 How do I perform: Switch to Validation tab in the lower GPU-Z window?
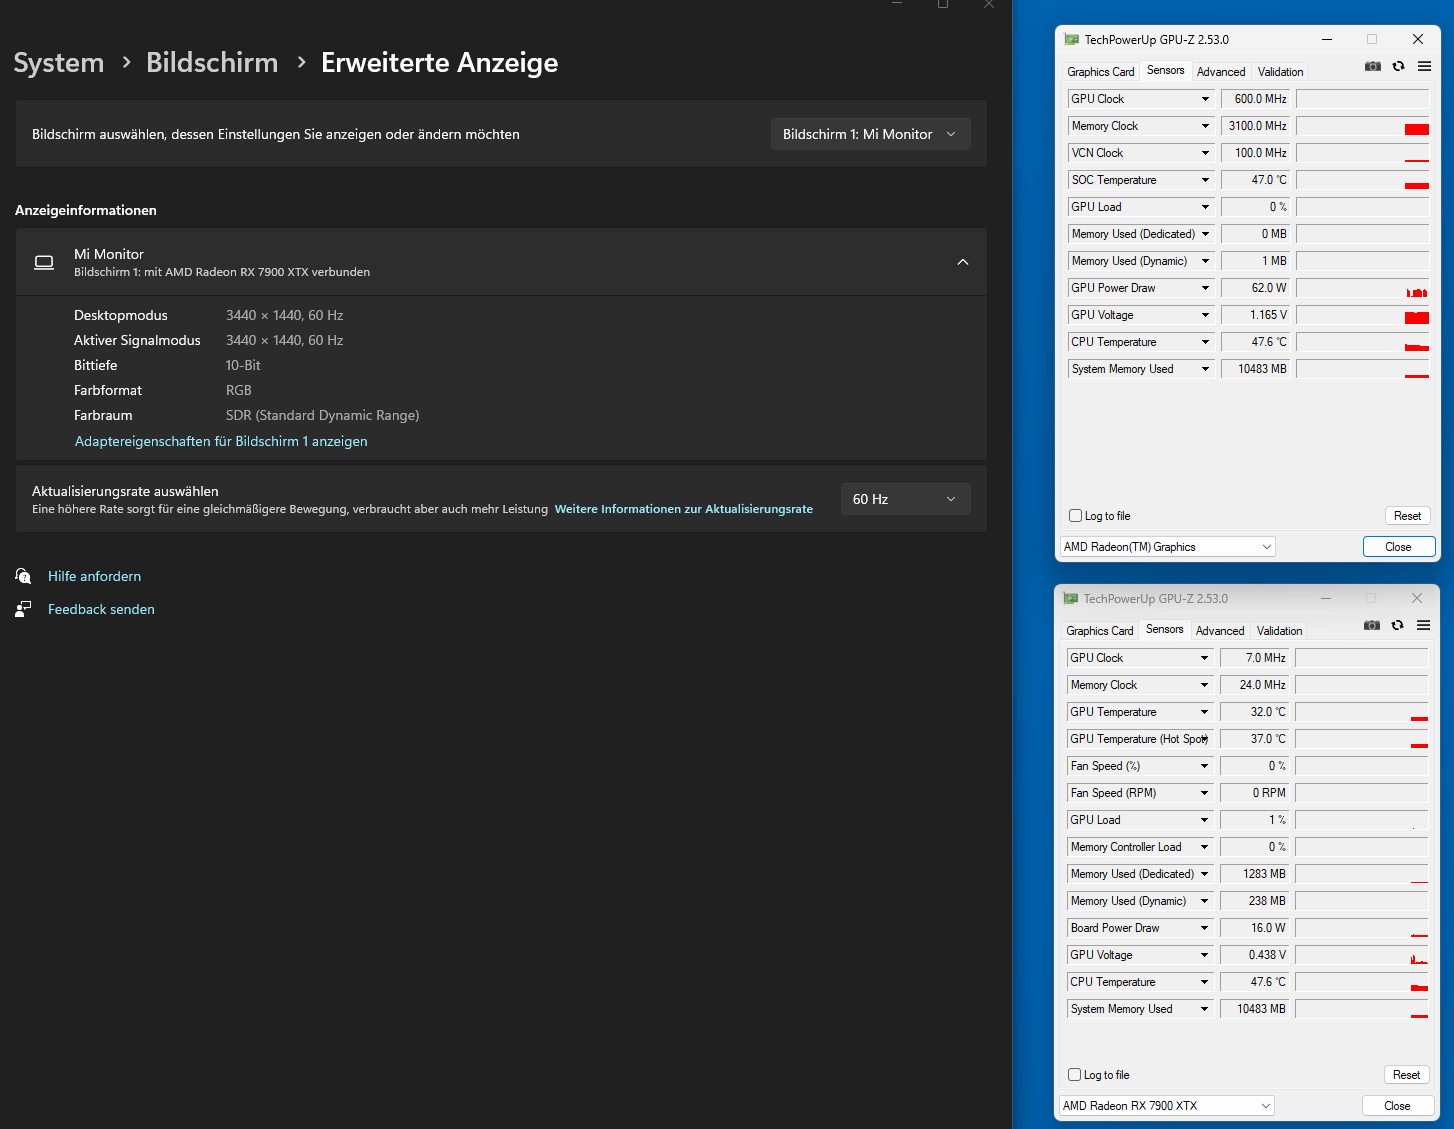tap(1279, 631)
